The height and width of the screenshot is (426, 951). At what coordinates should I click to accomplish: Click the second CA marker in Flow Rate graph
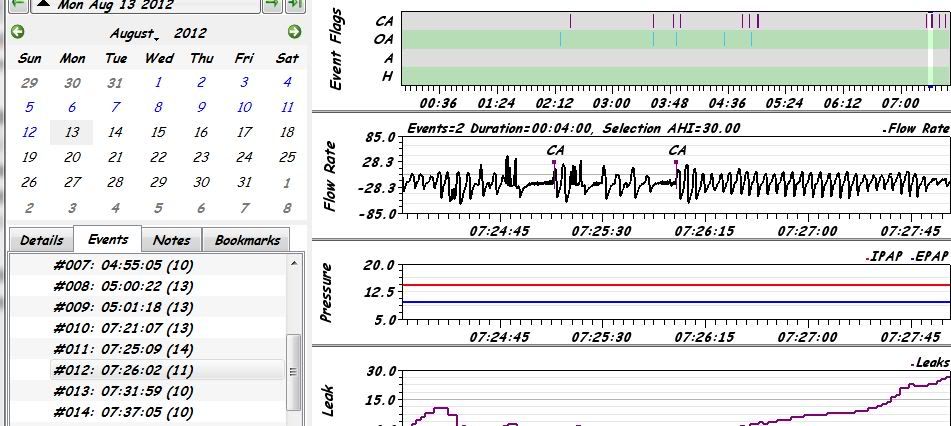click(677, 160)
